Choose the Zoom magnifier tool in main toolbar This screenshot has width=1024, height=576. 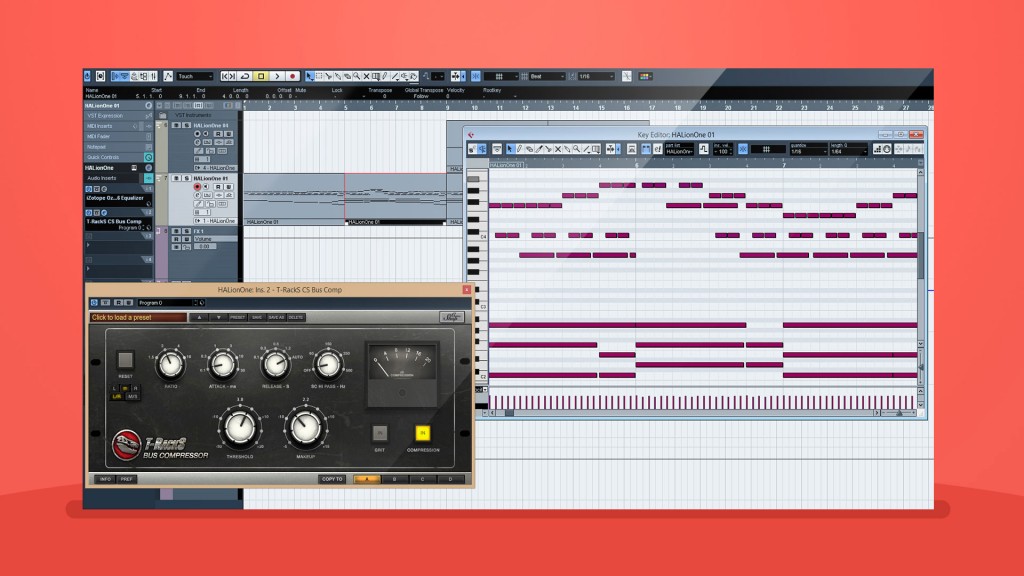point(357,76)
